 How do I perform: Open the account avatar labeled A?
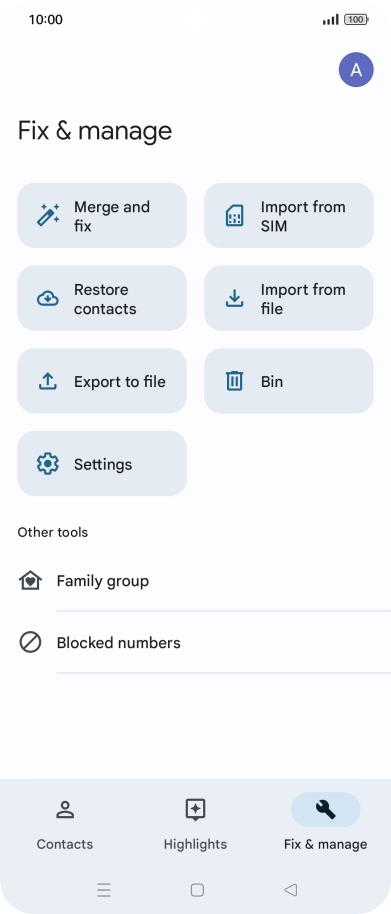tap(356, 70)
